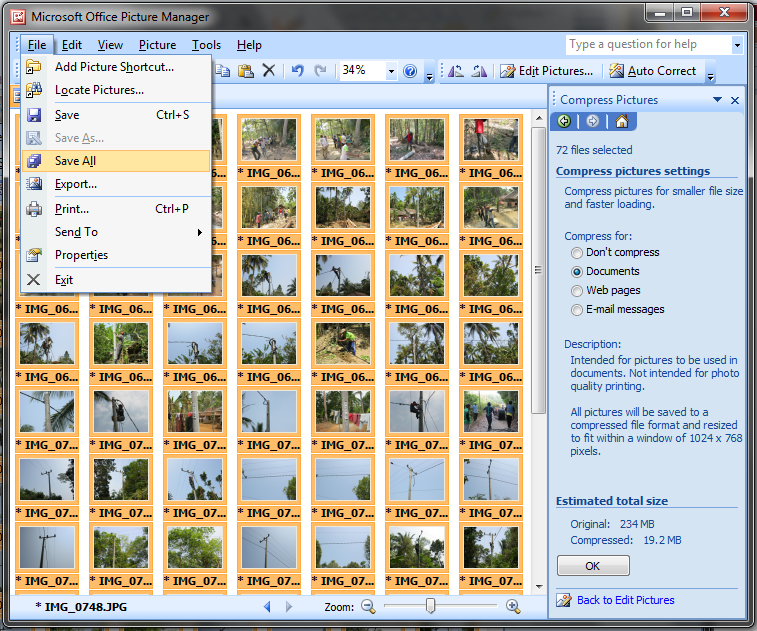Click the Rotate Left icon
Viewport: 757px width, 631px height.
pos(456,71)
